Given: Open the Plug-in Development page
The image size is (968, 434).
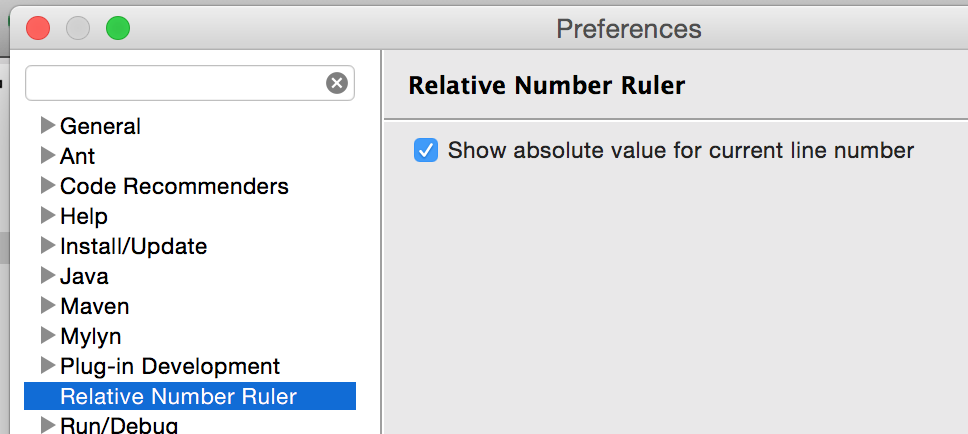Looking at the screenshot, I should click(170, 367).
